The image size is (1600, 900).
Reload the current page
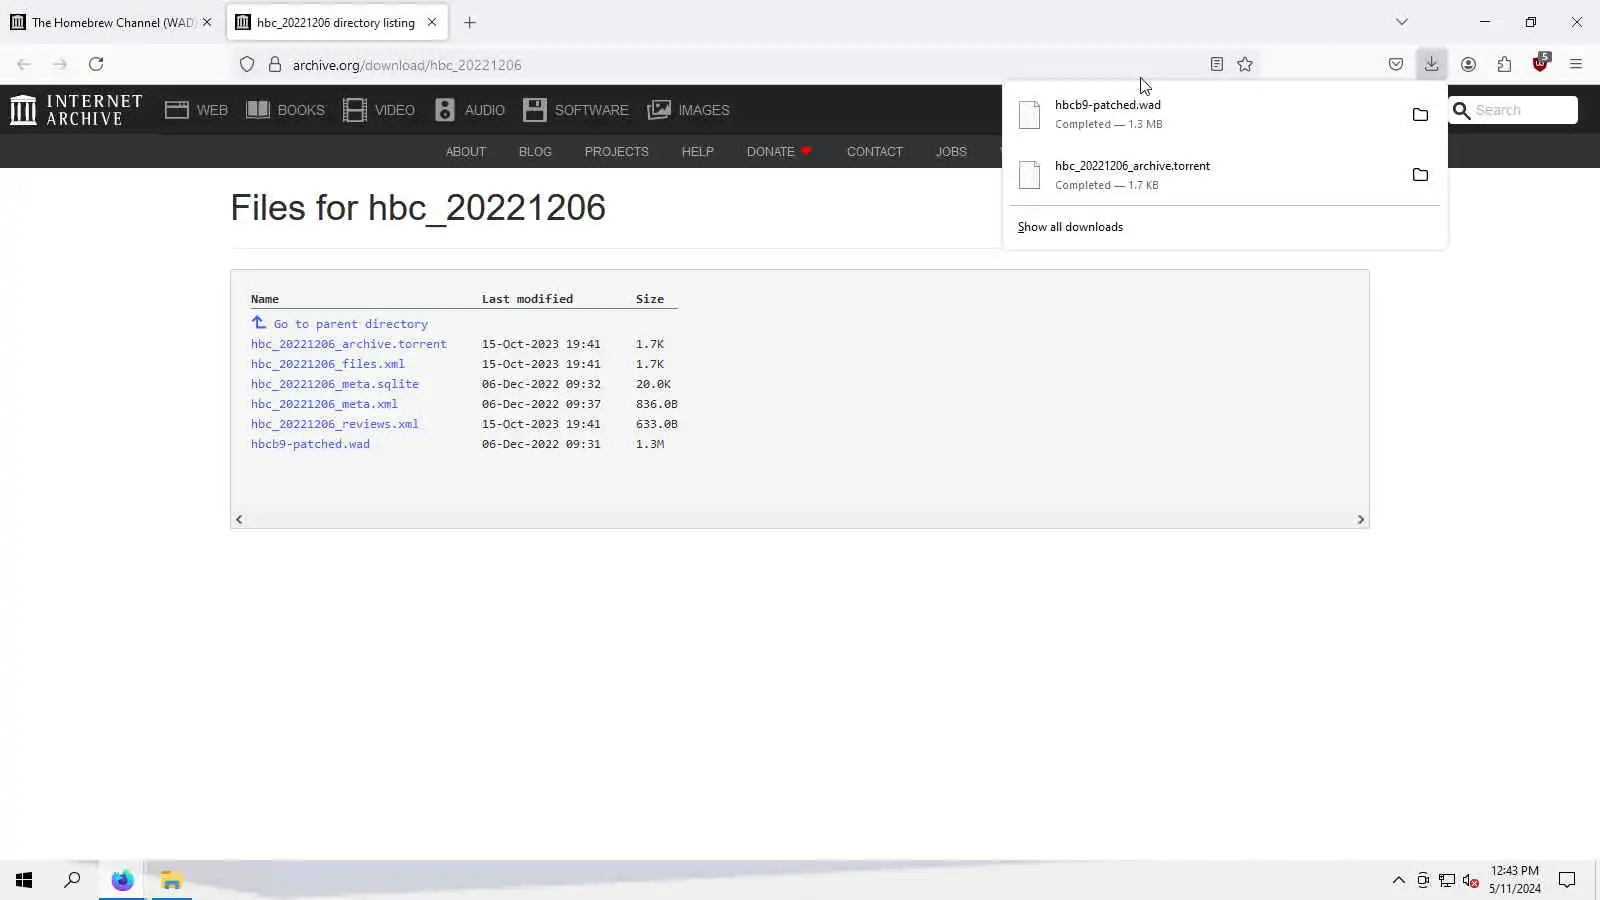pos(96,64)
